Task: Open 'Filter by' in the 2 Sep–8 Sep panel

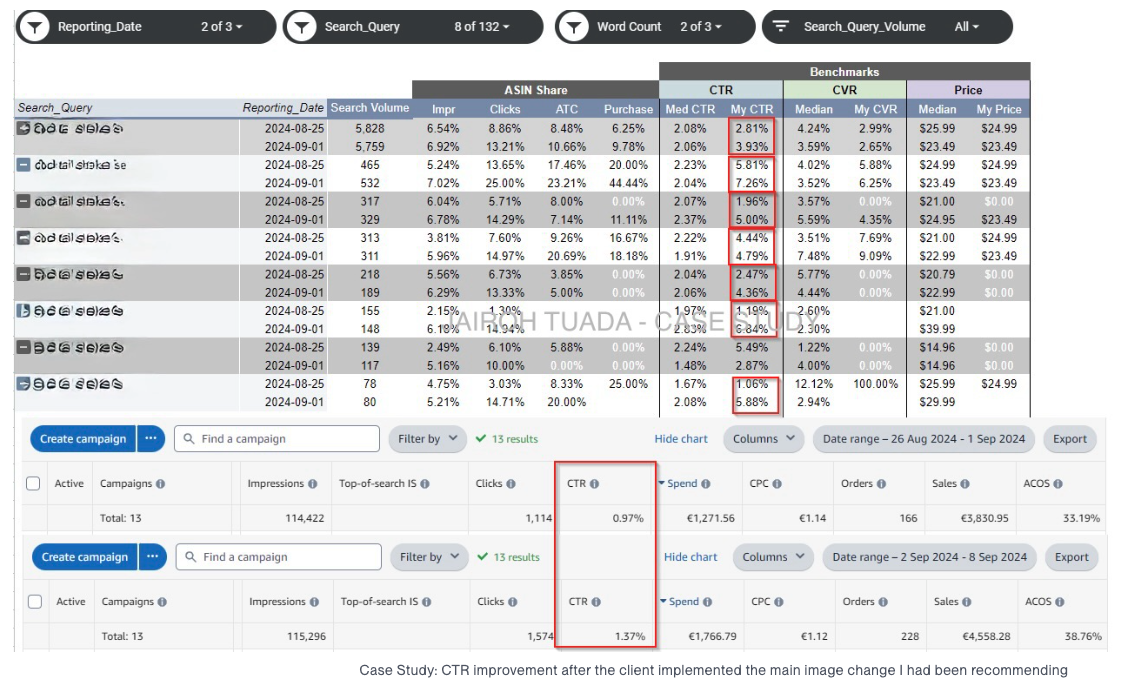Action: [429, 557]
